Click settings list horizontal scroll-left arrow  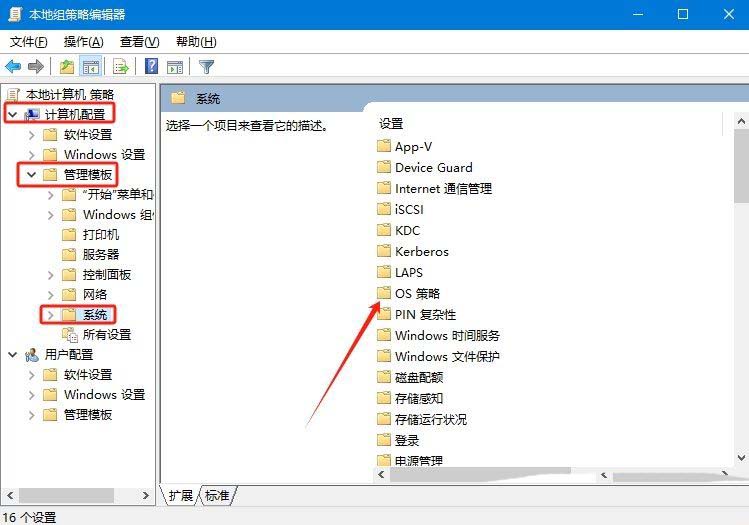pyautogui.click(x=381, y=475)
